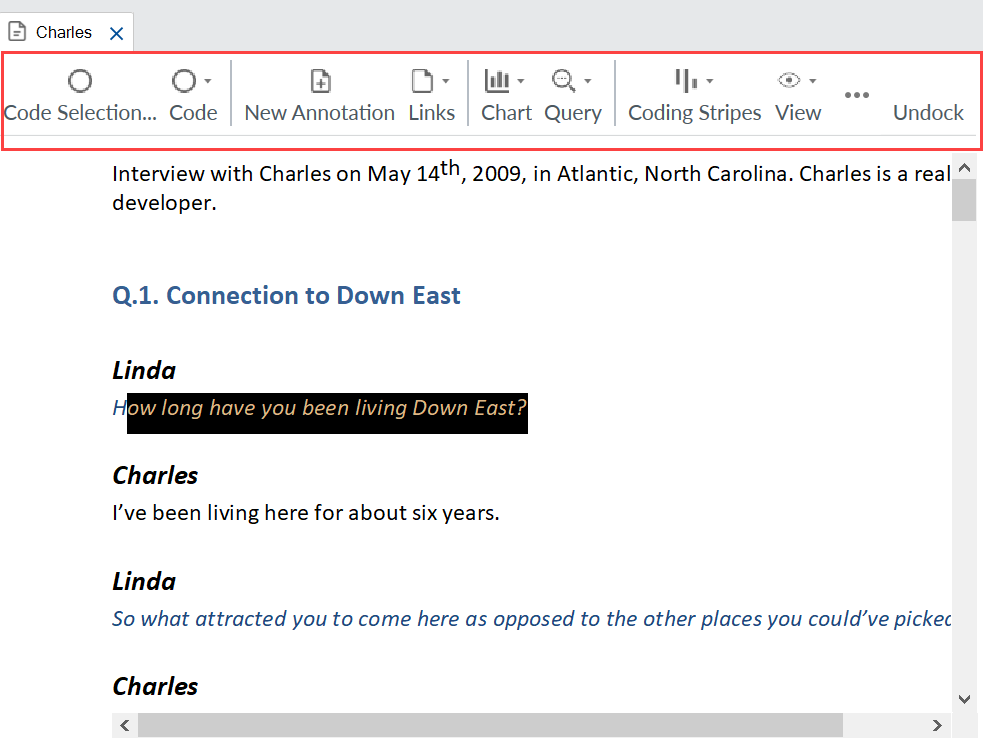Image resolution: width=983 pixels, height=738 pixels.
Task: Expand the Coding Stripes dropdown arrow
Action: pyautogui.click(x=710, y=81)
